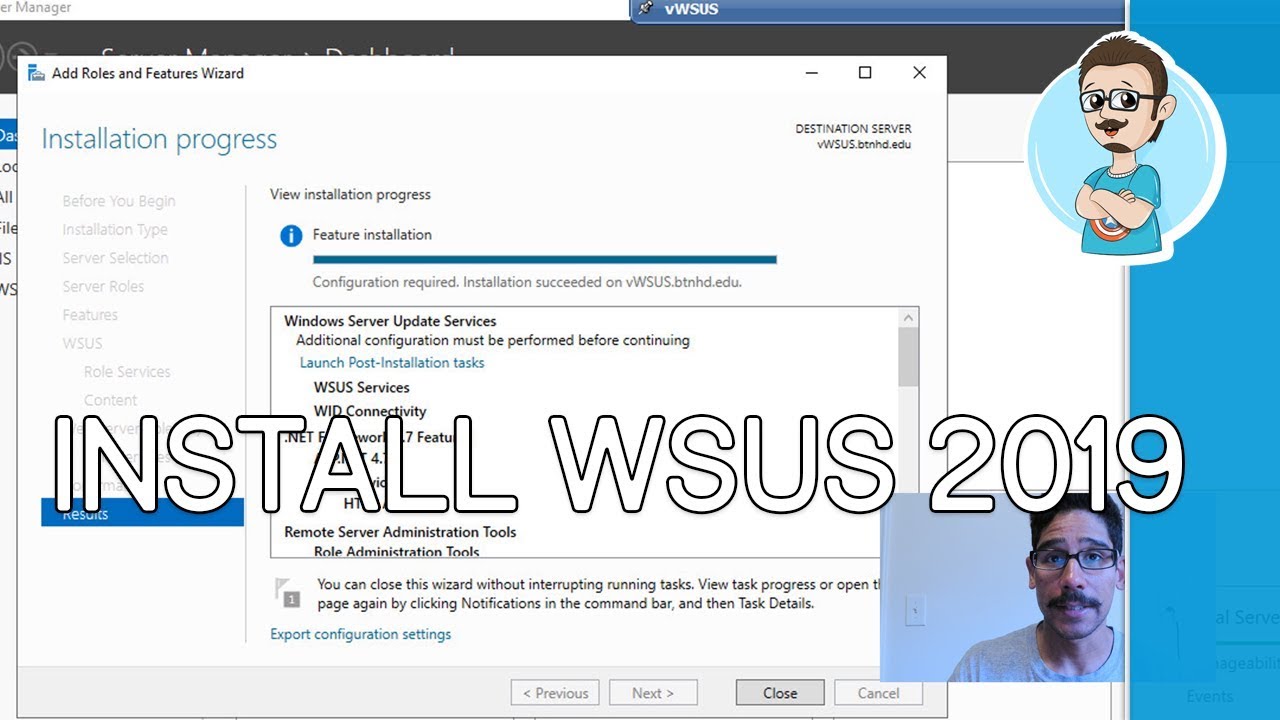Click the 'vWSUS.btnhd.edu' destination server text
Screen dimensions: 1280x720
tap(864, 144)
